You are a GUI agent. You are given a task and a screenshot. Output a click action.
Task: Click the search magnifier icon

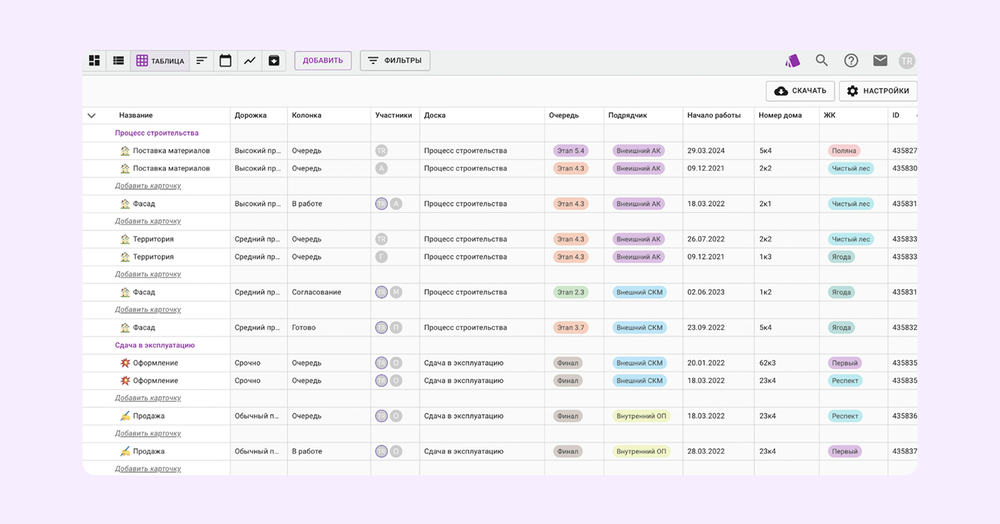click(822, 61)
